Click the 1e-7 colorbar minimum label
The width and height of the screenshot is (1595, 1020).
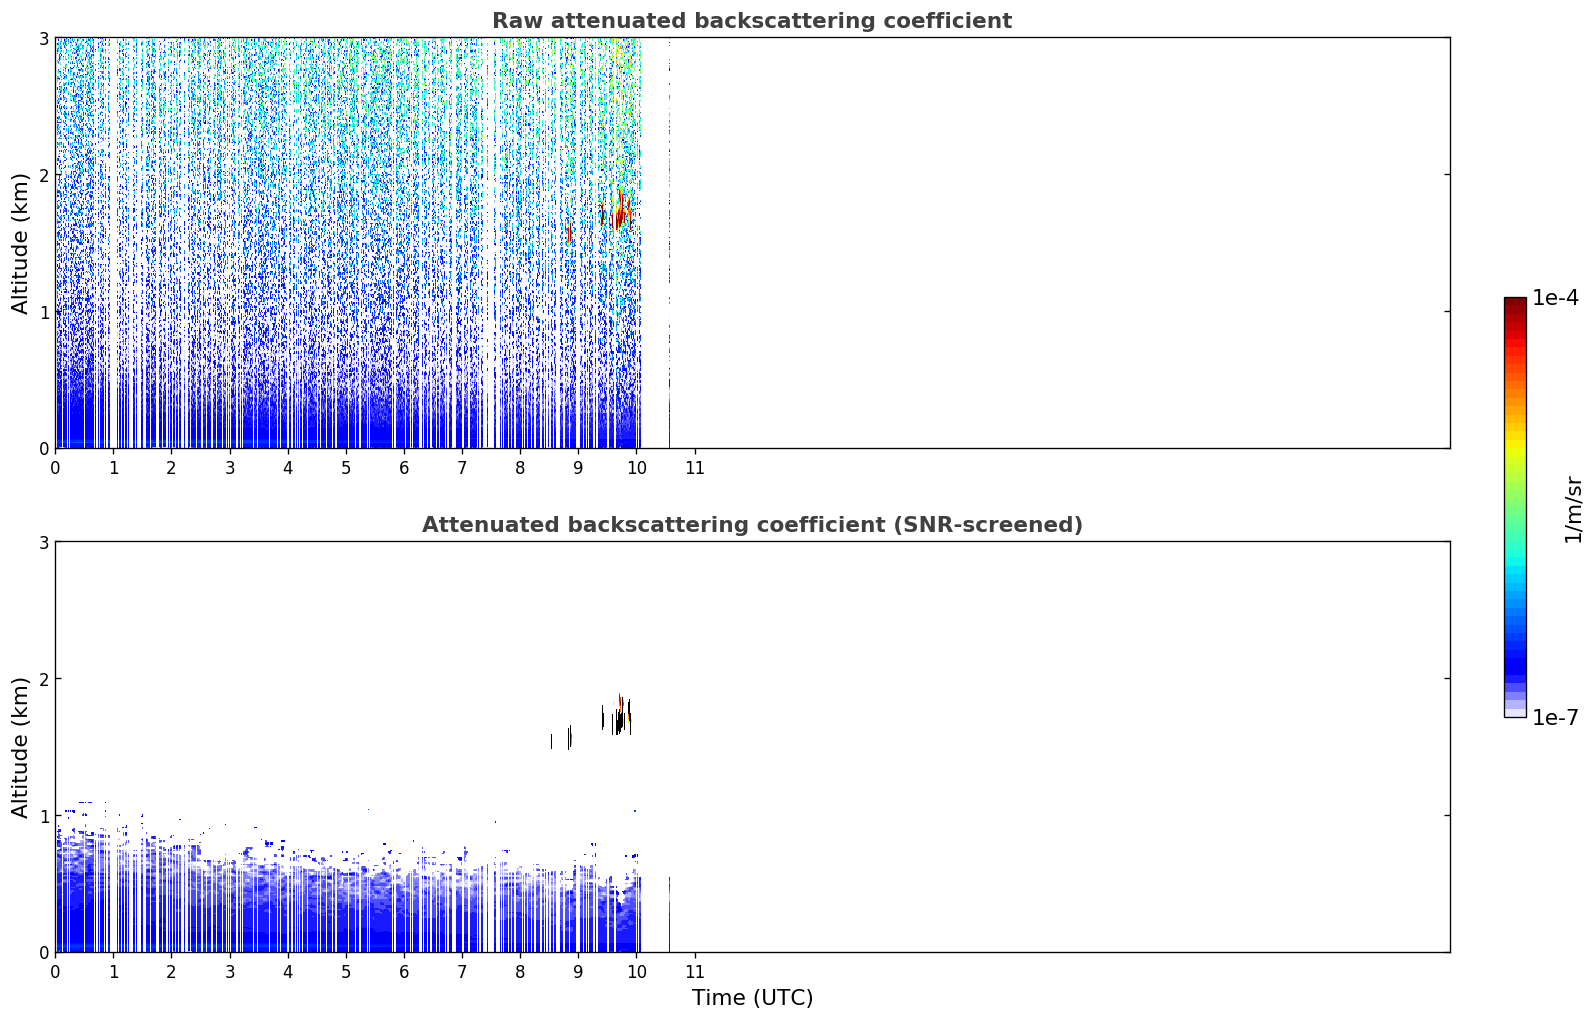click(x=1556, y=717)
